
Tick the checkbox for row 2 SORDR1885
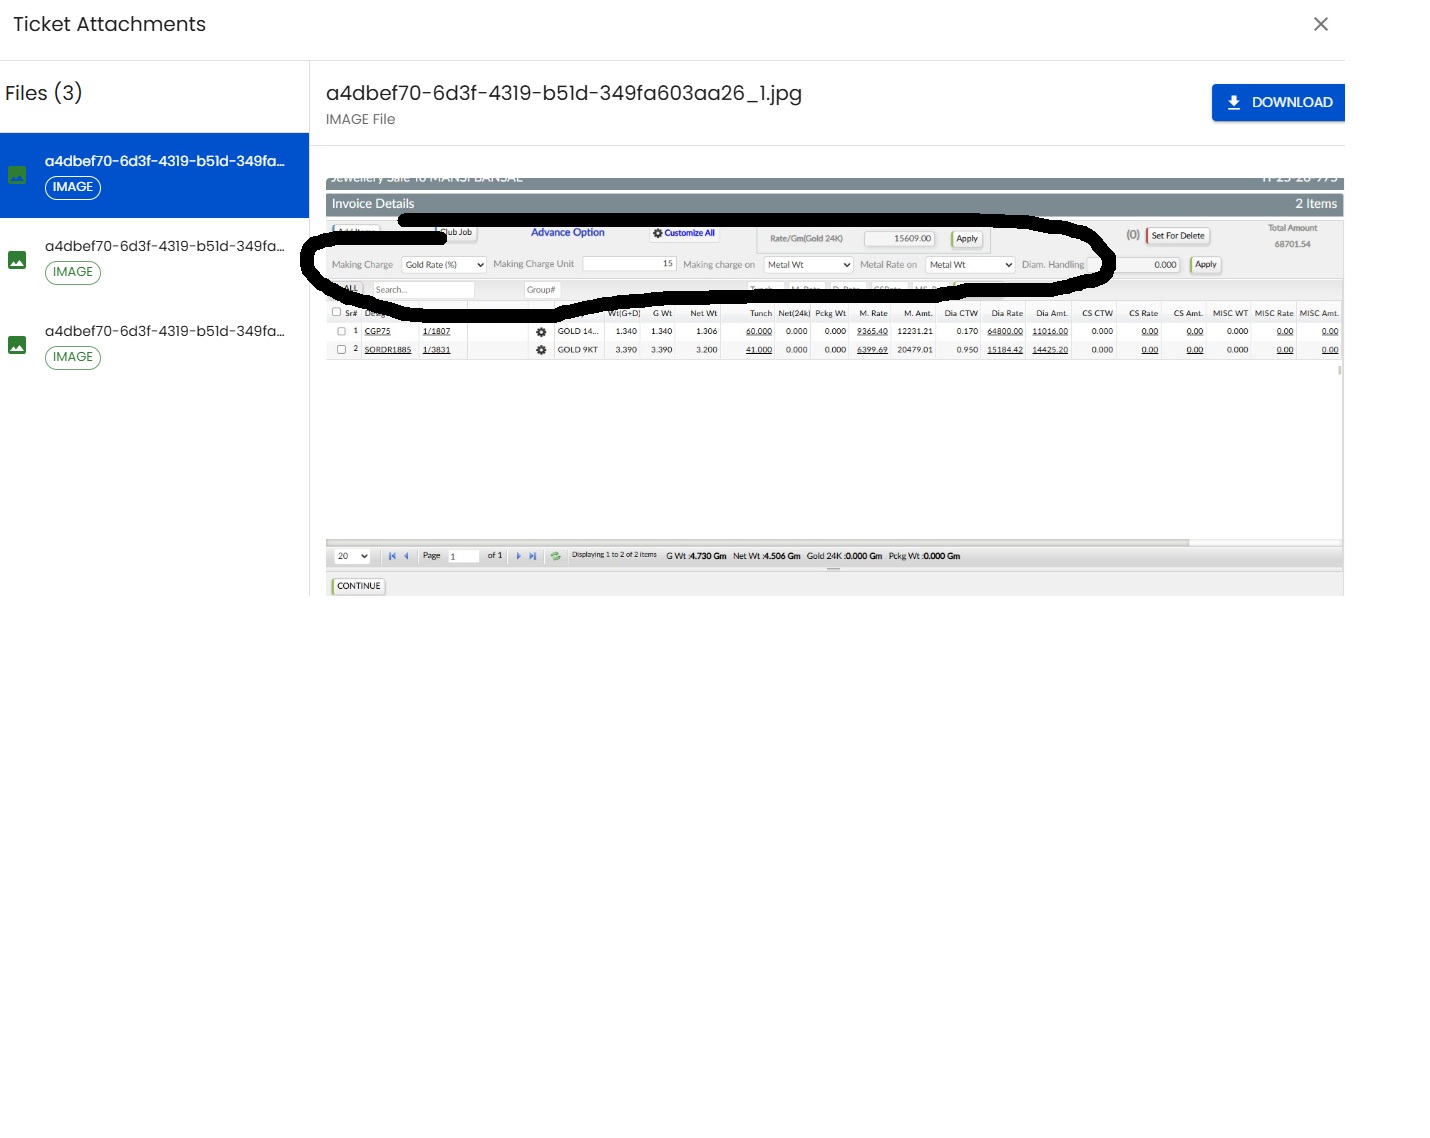[342, 350]
